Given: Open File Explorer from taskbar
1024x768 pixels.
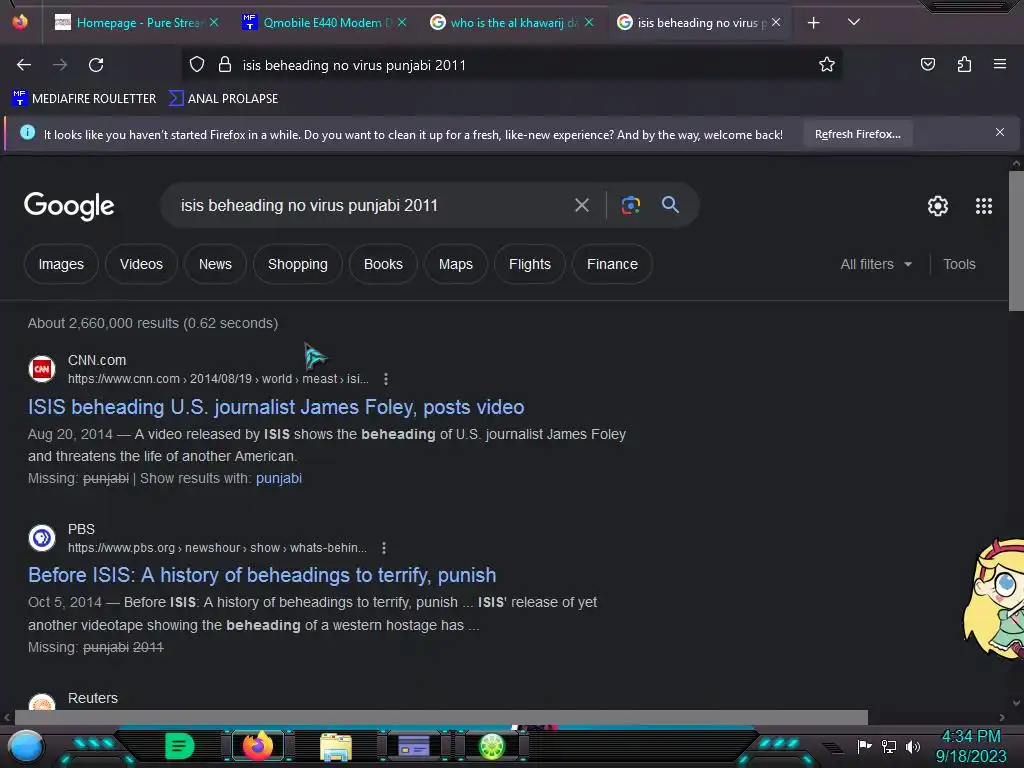Looking at the screenshot, I should (x=336, y=746).
